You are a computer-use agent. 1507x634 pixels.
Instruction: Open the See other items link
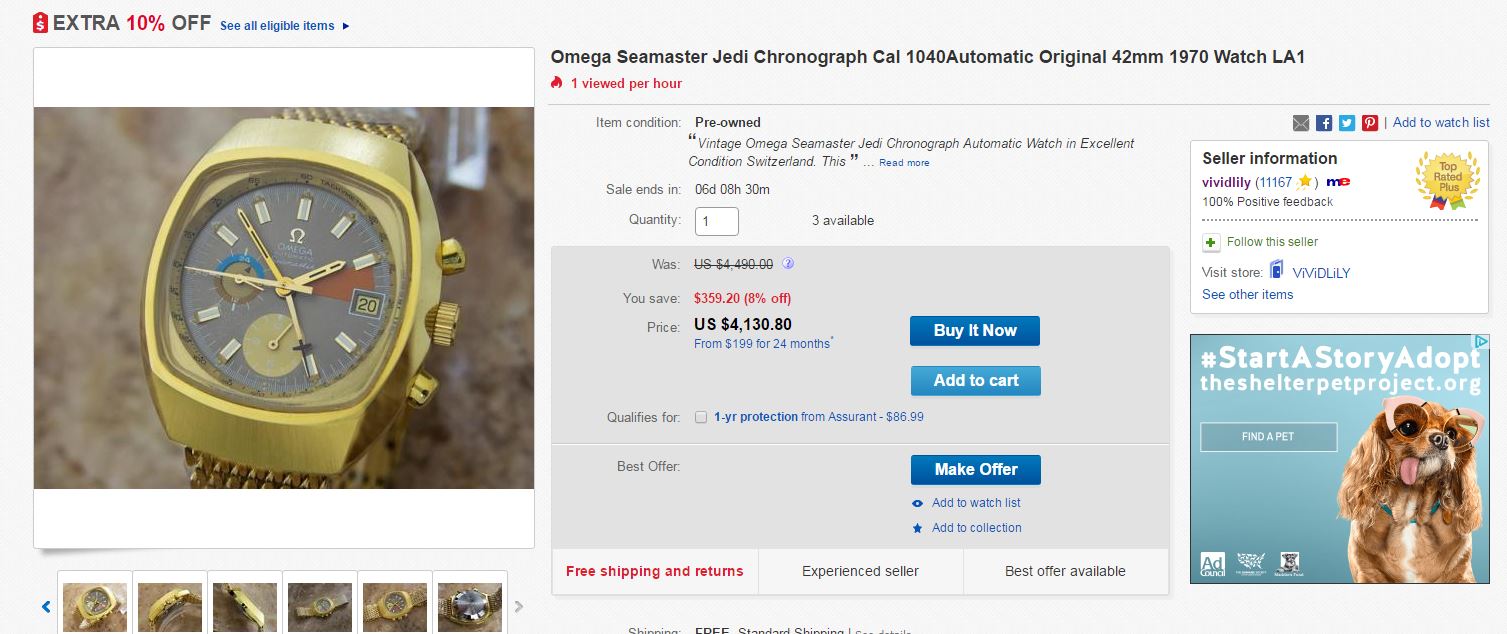(x=1247, y=295)
